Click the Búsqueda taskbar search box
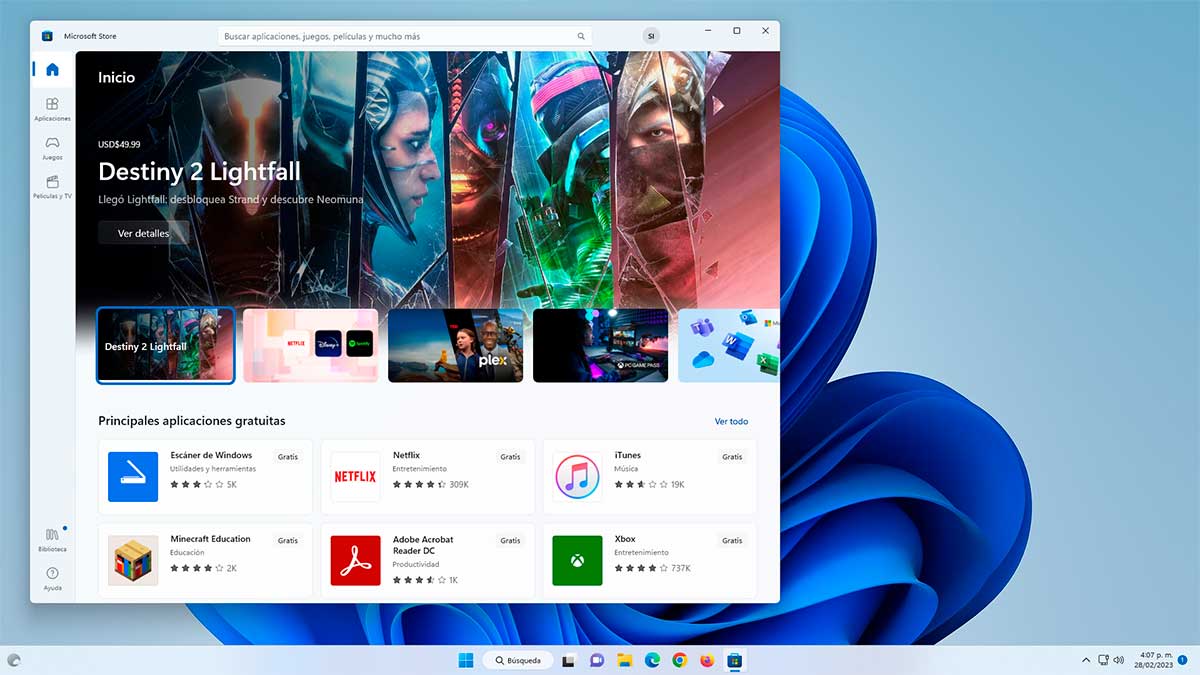The image size is (1200, 675). tap(516, 660)
